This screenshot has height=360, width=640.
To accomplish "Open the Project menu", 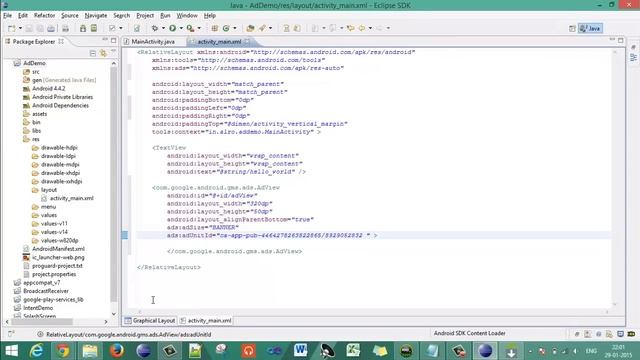I will coord(145,16).
